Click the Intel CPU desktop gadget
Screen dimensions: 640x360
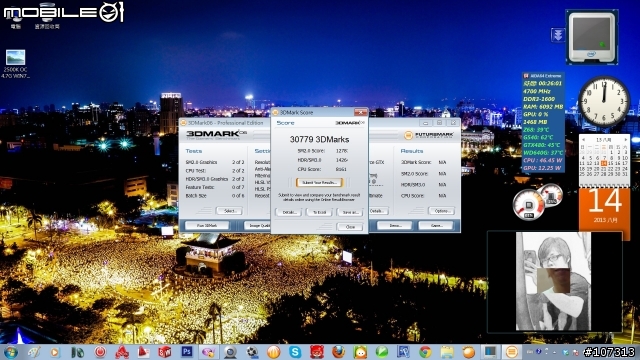(591, 37)
